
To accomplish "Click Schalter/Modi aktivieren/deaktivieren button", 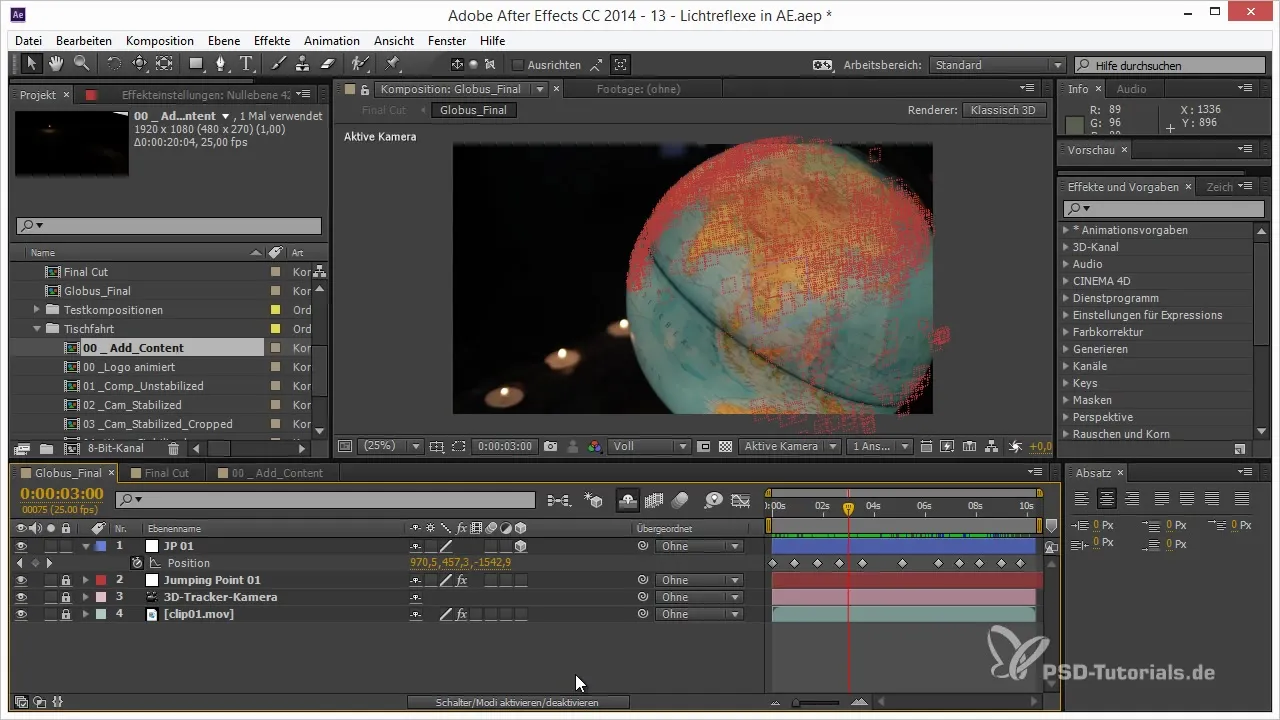I will (518, 703).
